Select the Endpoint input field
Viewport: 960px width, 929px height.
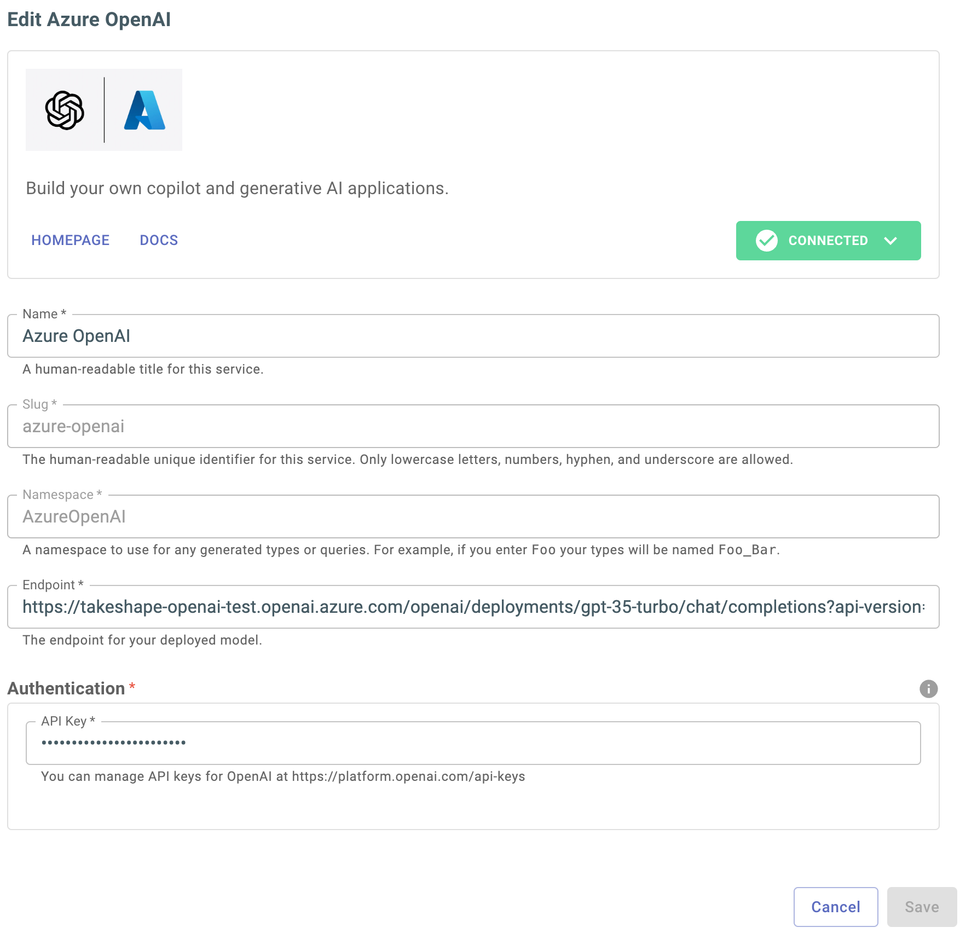pos(470,606)
